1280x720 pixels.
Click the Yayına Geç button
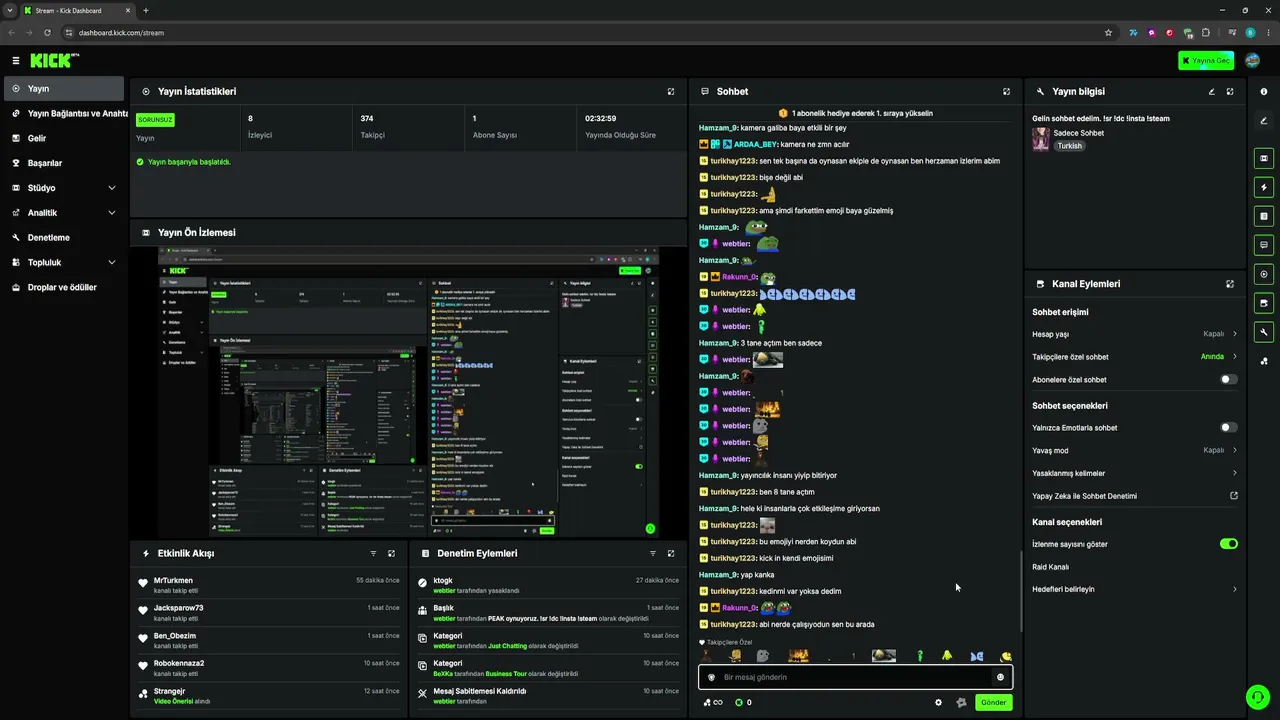coord(1206,61)
